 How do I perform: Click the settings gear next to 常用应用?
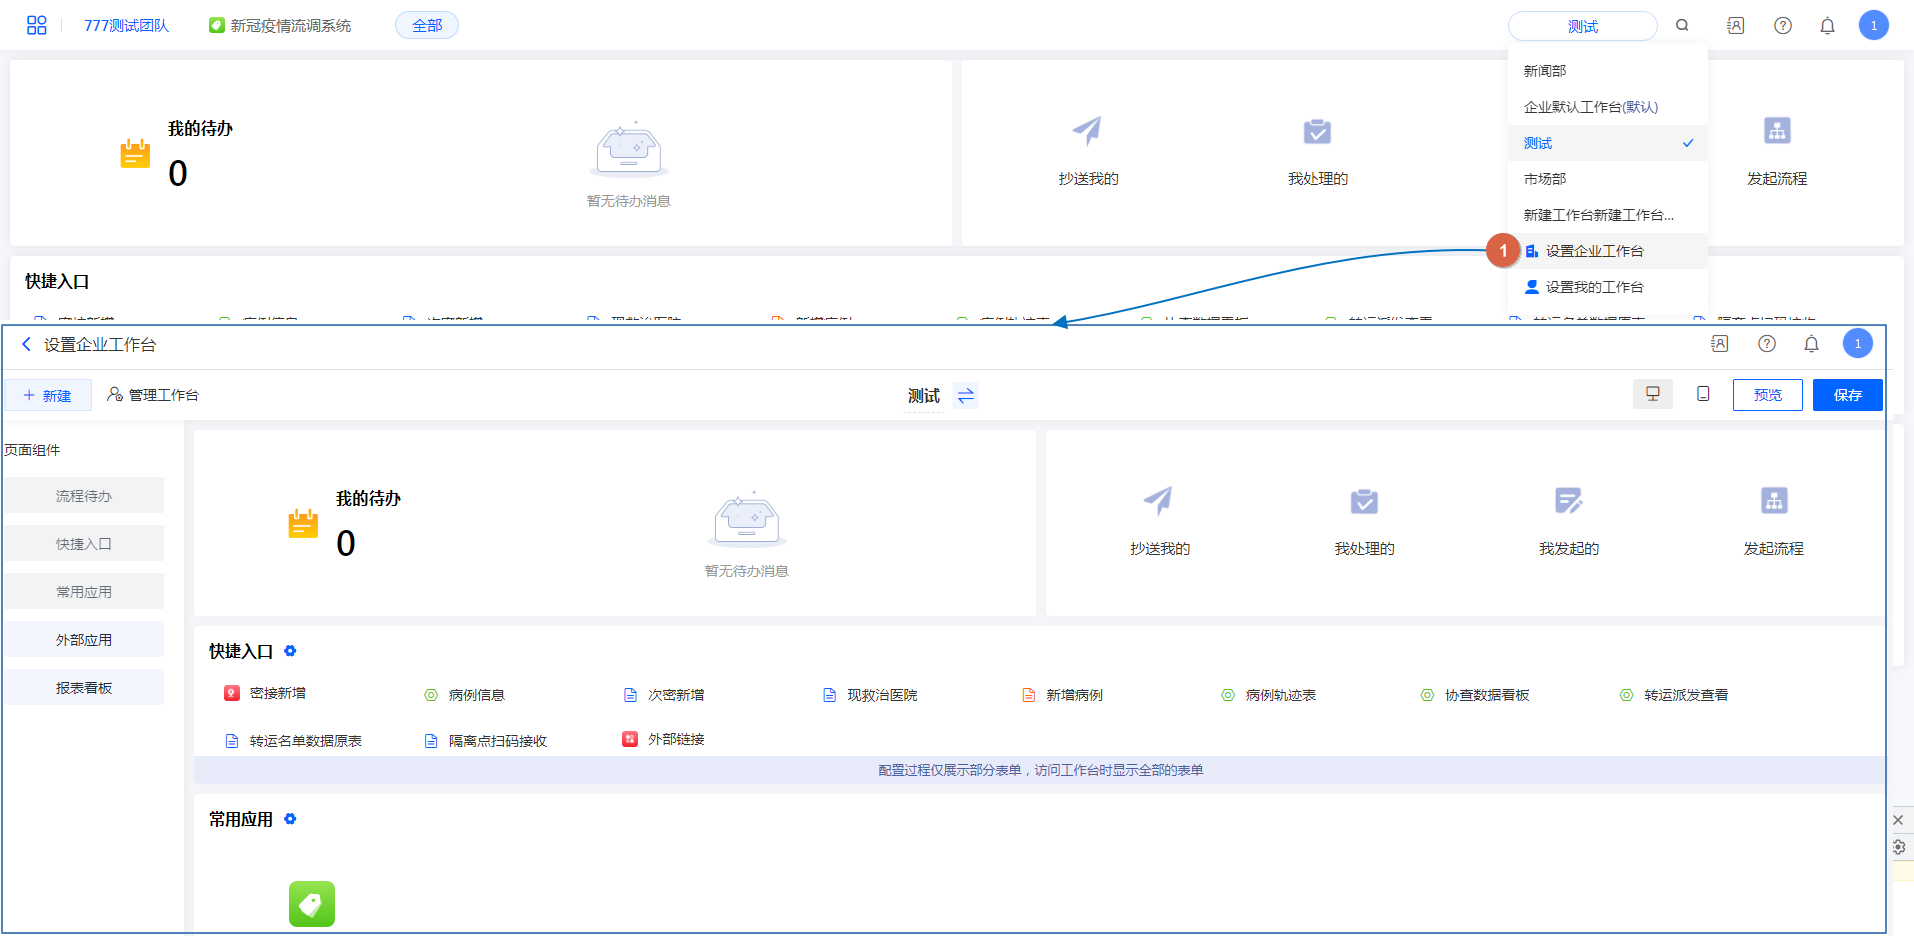pyautogui.click(x=290, y=819)
